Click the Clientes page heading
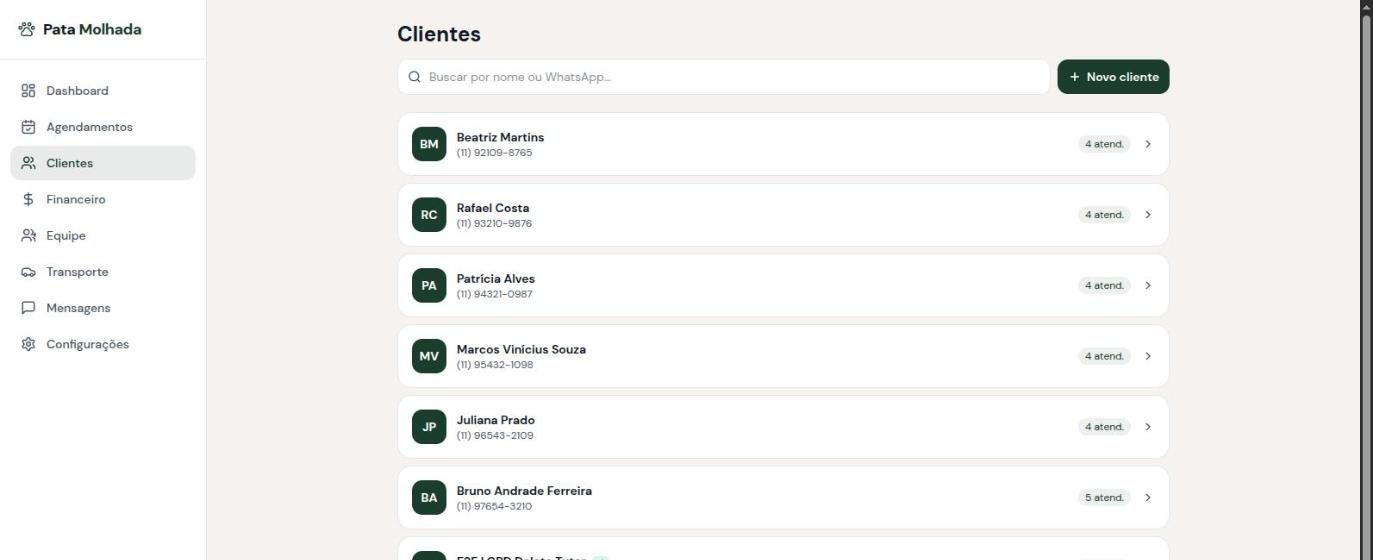This screenshot has width=1373, height=560. 439,34
